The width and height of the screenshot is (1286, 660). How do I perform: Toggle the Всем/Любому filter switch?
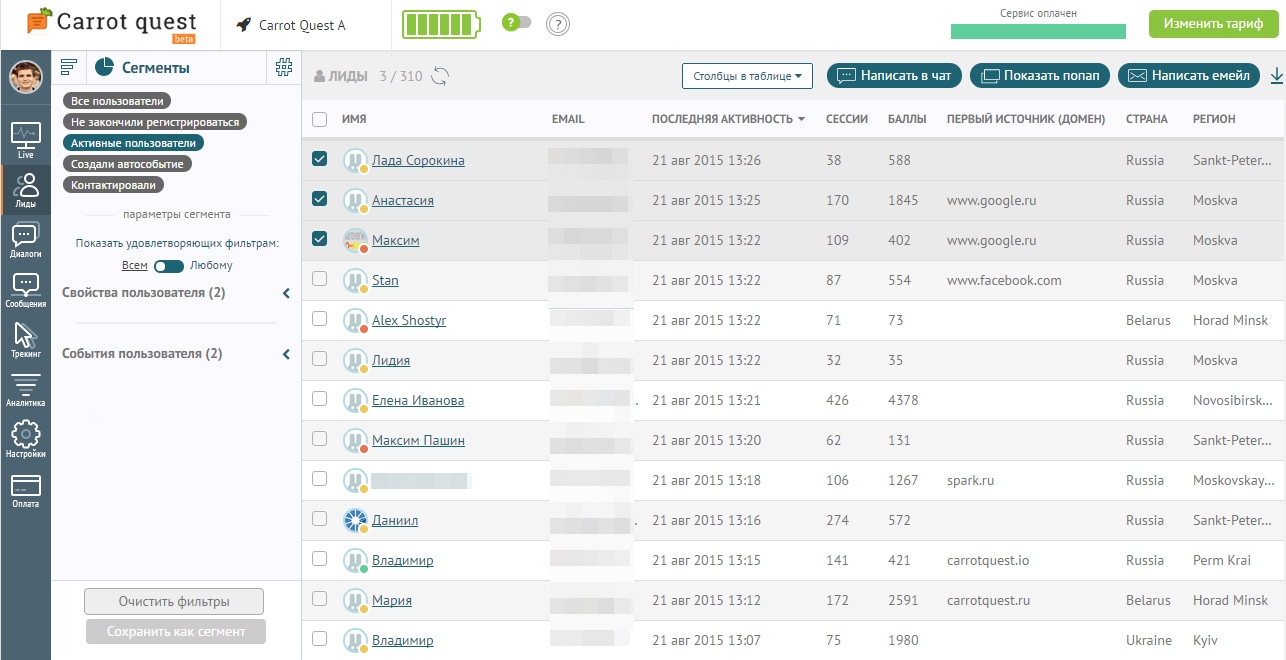point(168,266)
